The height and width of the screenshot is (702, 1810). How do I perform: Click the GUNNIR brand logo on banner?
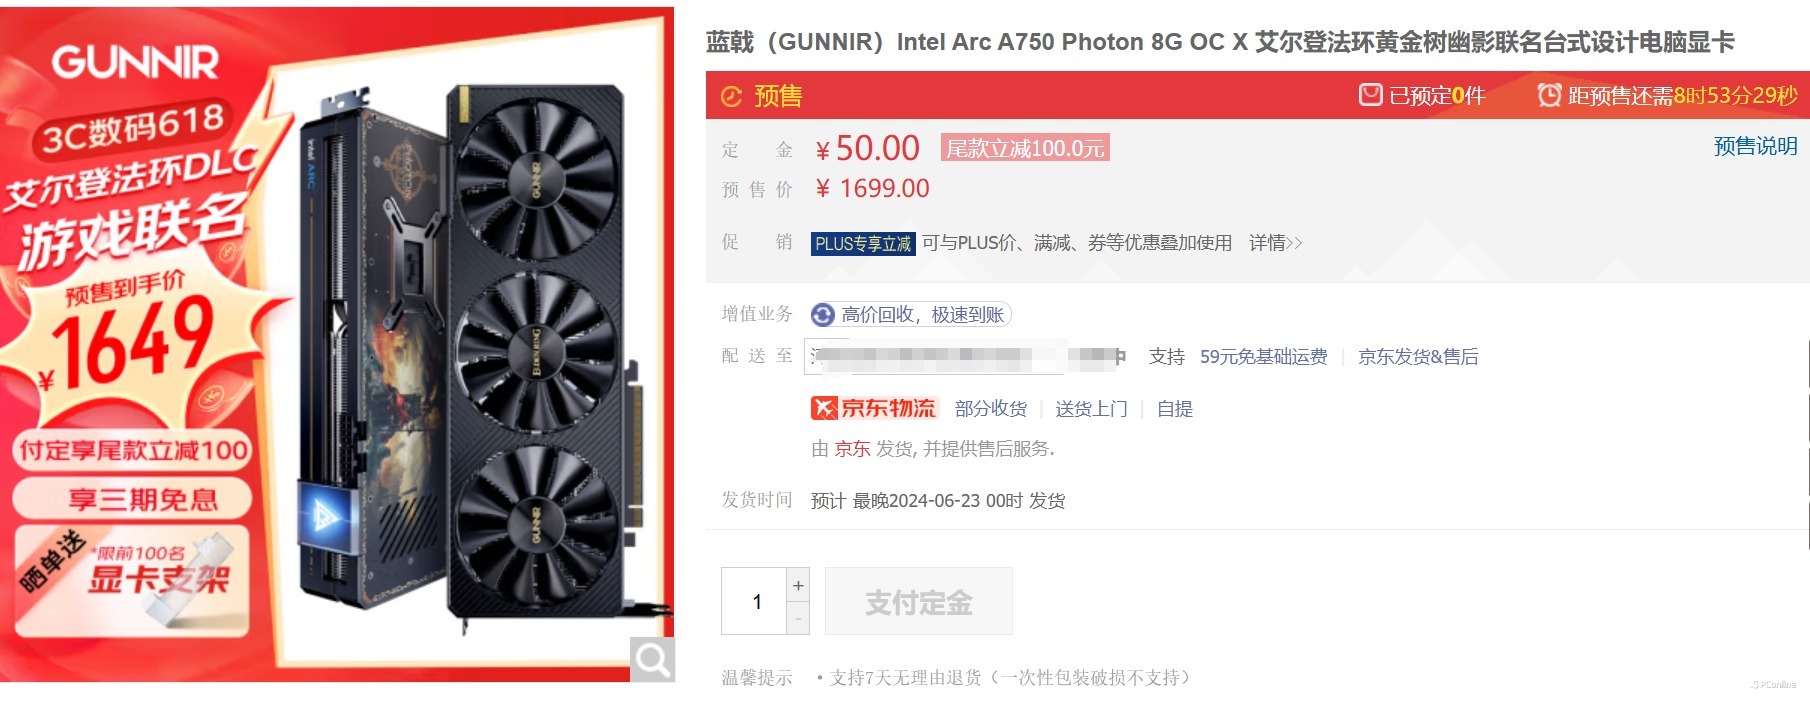[x=135, y=62]
